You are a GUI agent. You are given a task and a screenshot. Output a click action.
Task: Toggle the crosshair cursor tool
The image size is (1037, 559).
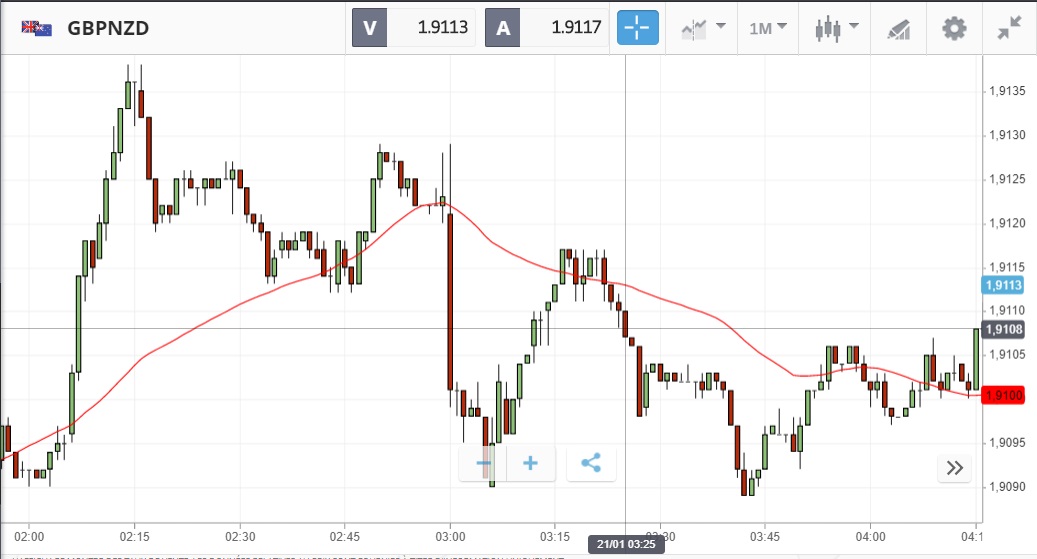[638, 28]
